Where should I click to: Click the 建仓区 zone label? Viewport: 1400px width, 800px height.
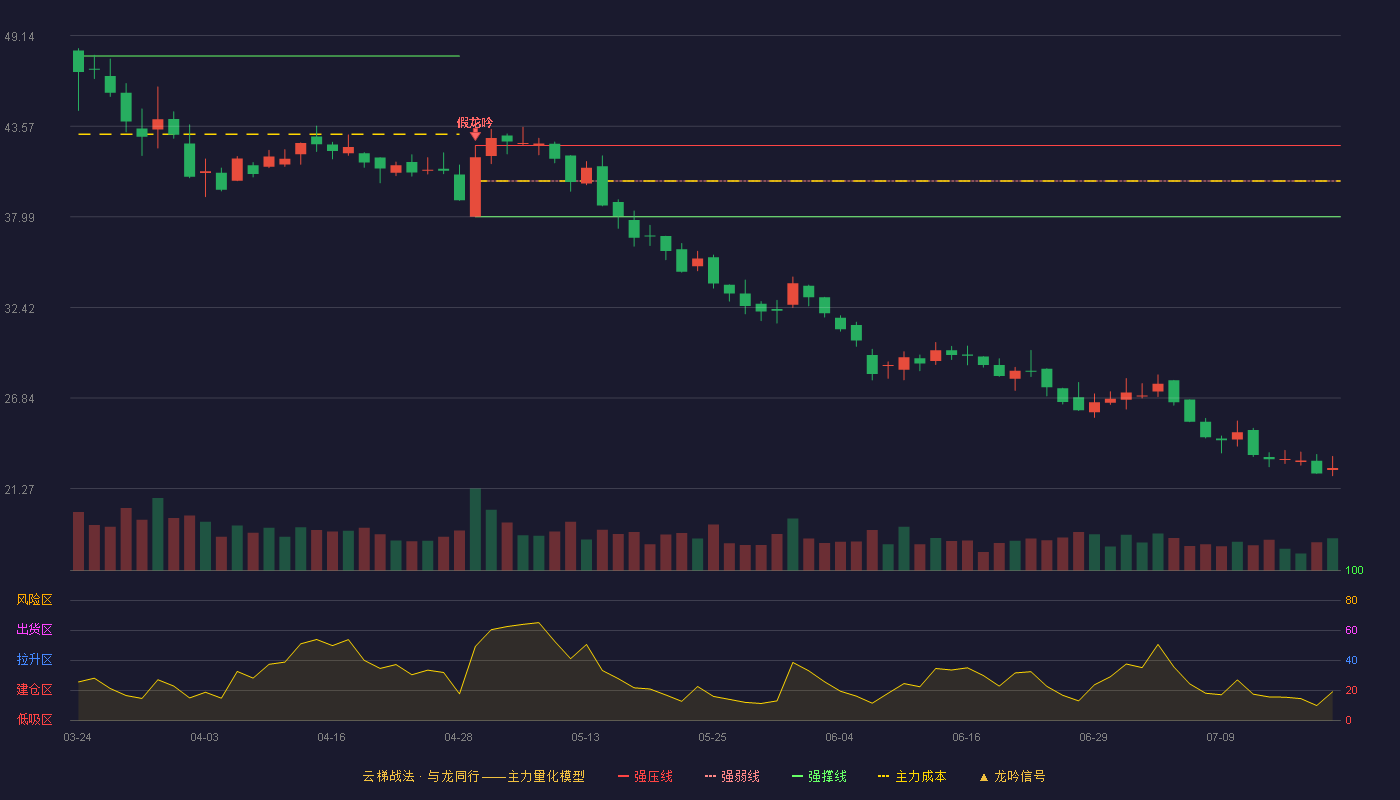coord(34,690)
